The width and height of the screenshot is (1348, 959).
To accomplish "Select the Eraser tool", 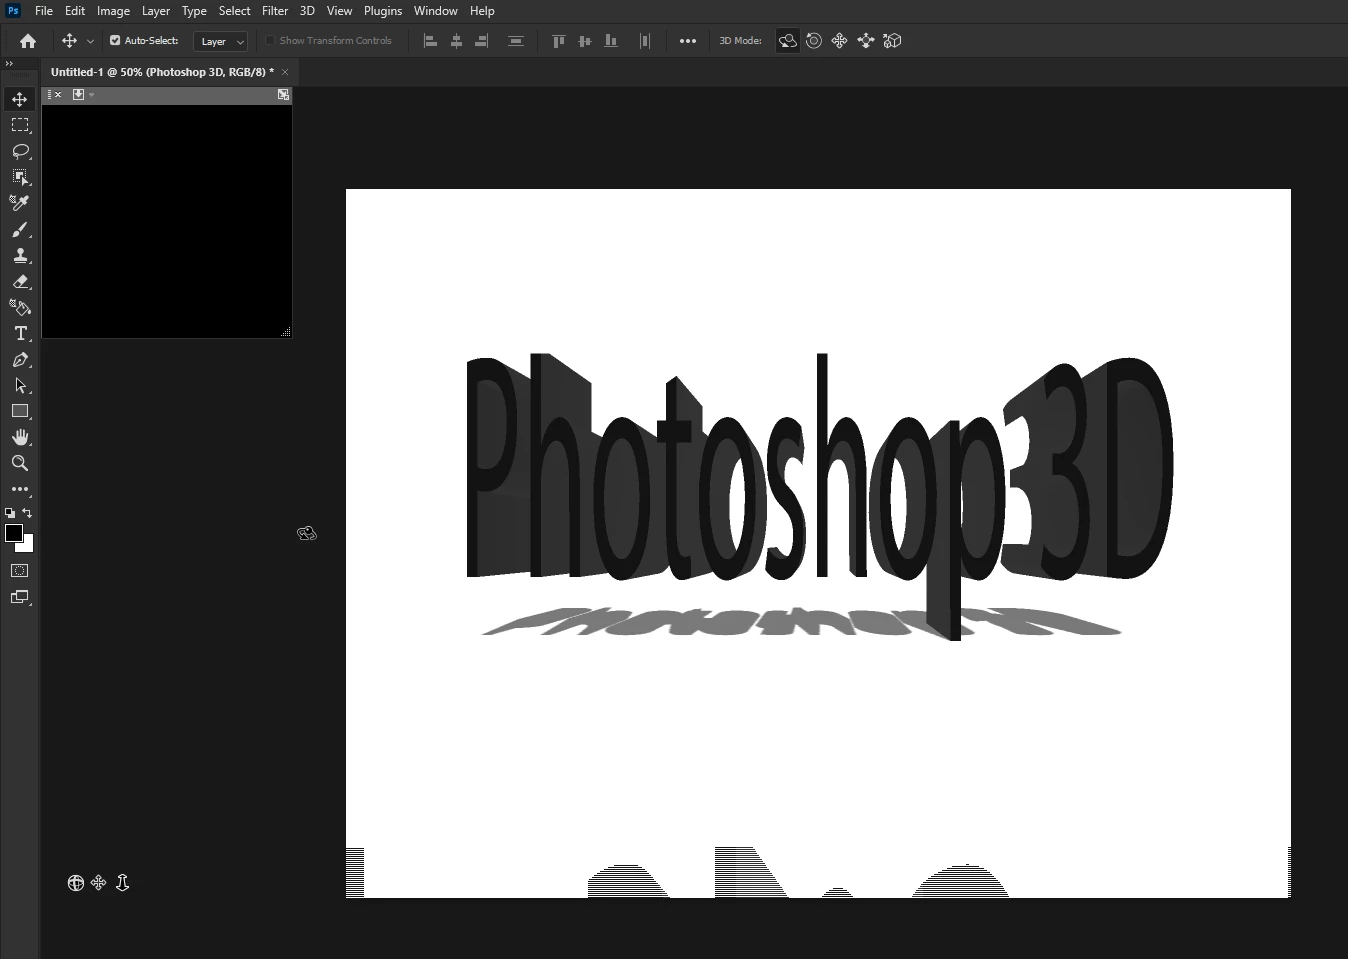I will (x=20, y=282).
